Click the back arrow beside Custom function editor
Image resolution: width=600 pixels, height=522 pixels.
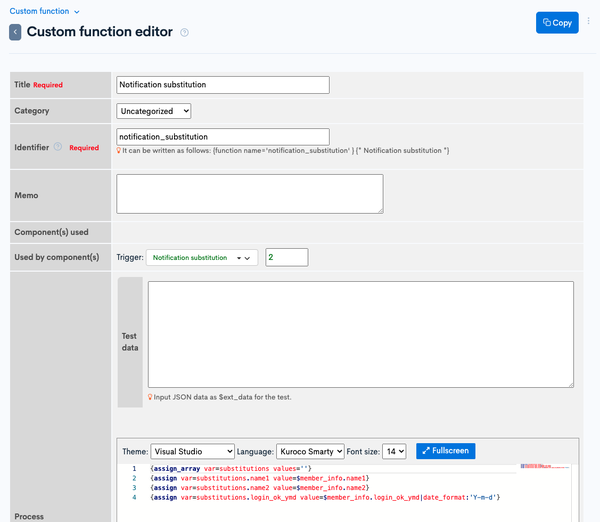tap(15, 32)
